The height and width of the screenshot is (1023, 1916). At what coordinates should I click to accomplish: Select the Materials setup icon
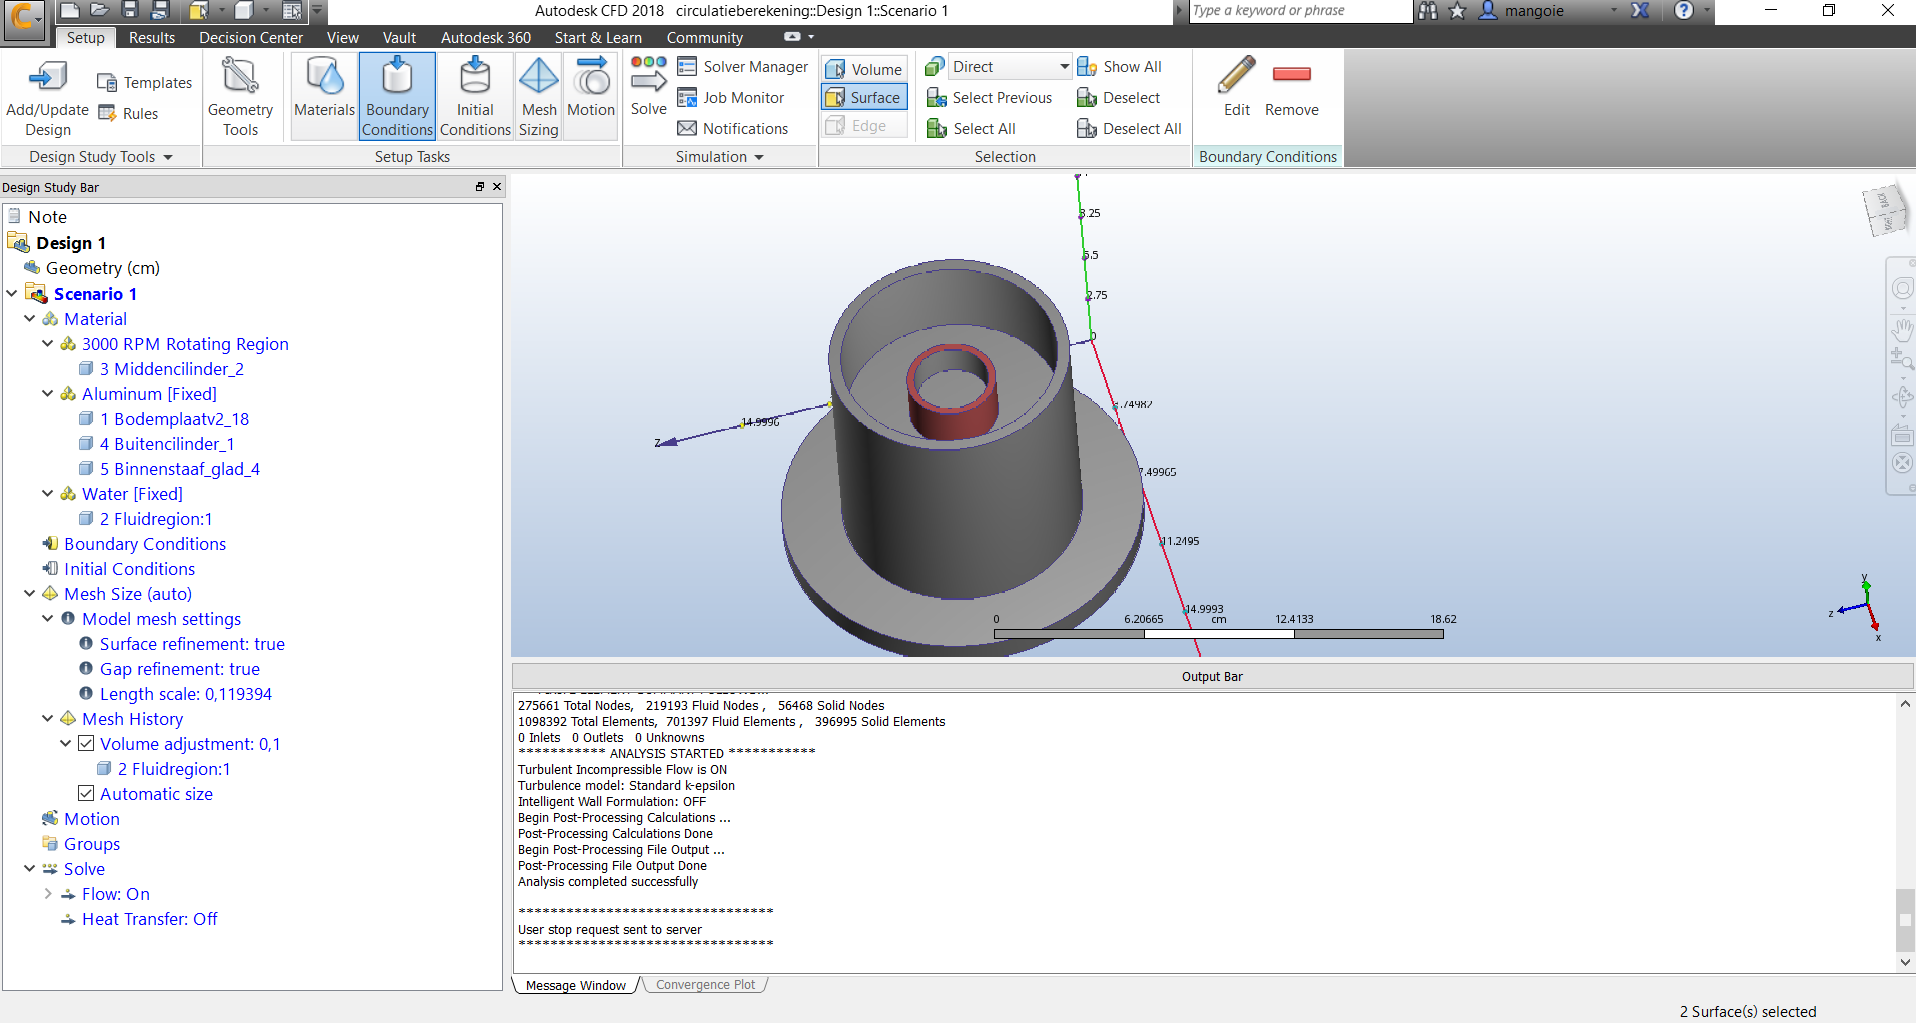pos(324,93)
